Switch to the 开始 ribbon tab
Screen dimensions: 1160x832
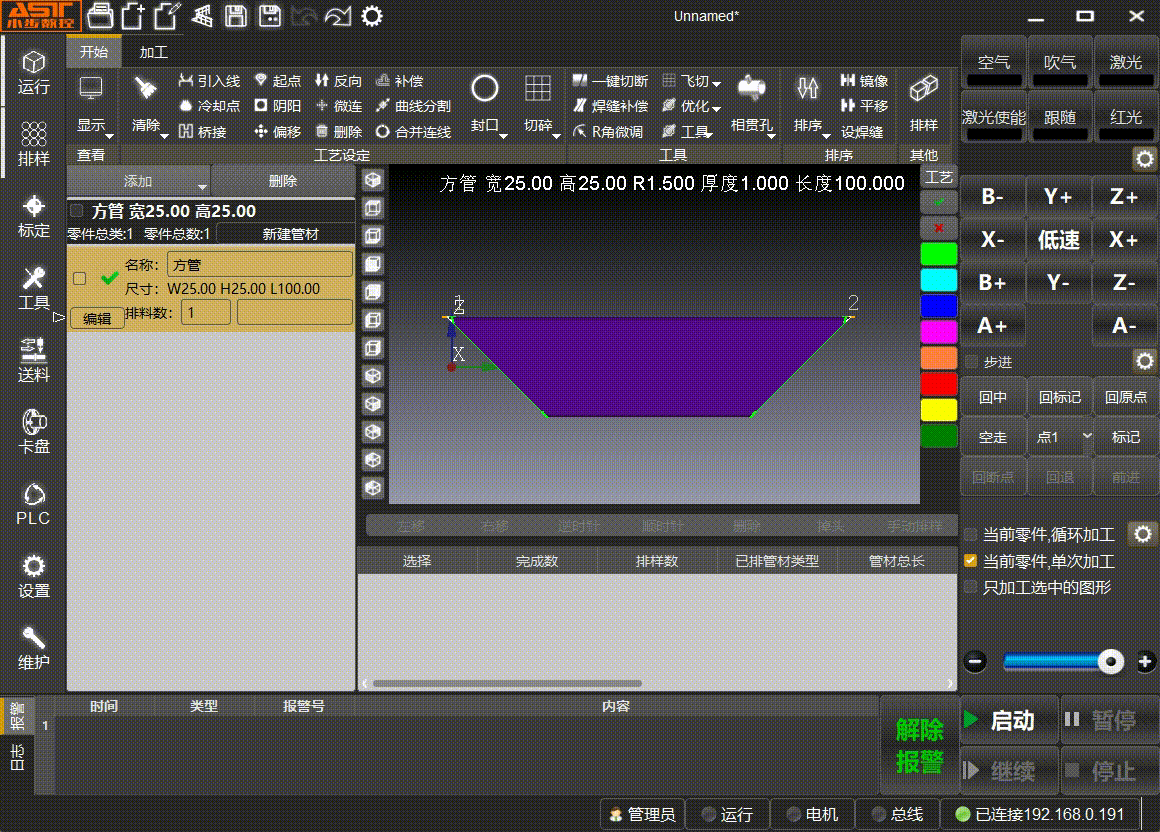point(94,52)
